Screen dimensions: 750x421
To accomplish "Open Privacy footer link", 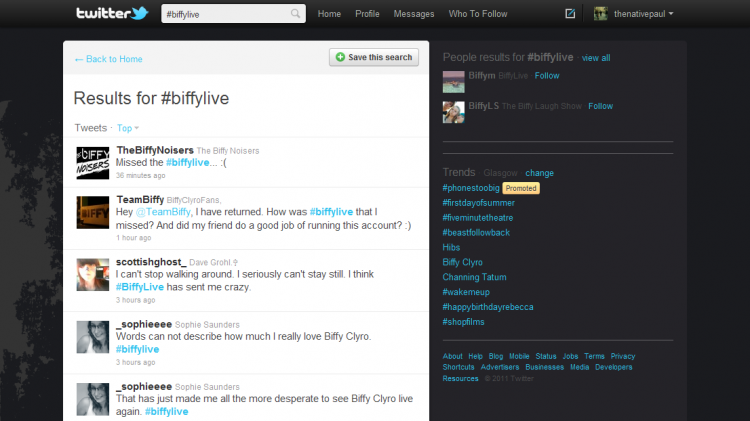I will click(x=623, y=356).
